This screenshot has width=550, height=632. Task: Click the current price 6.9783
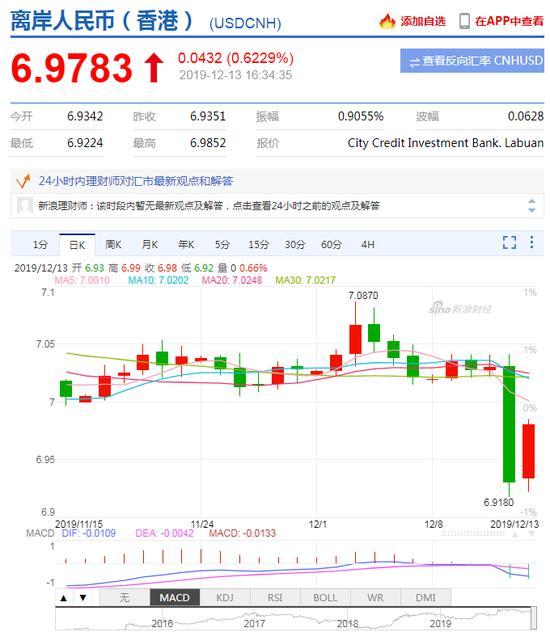(x=72, y=68)
